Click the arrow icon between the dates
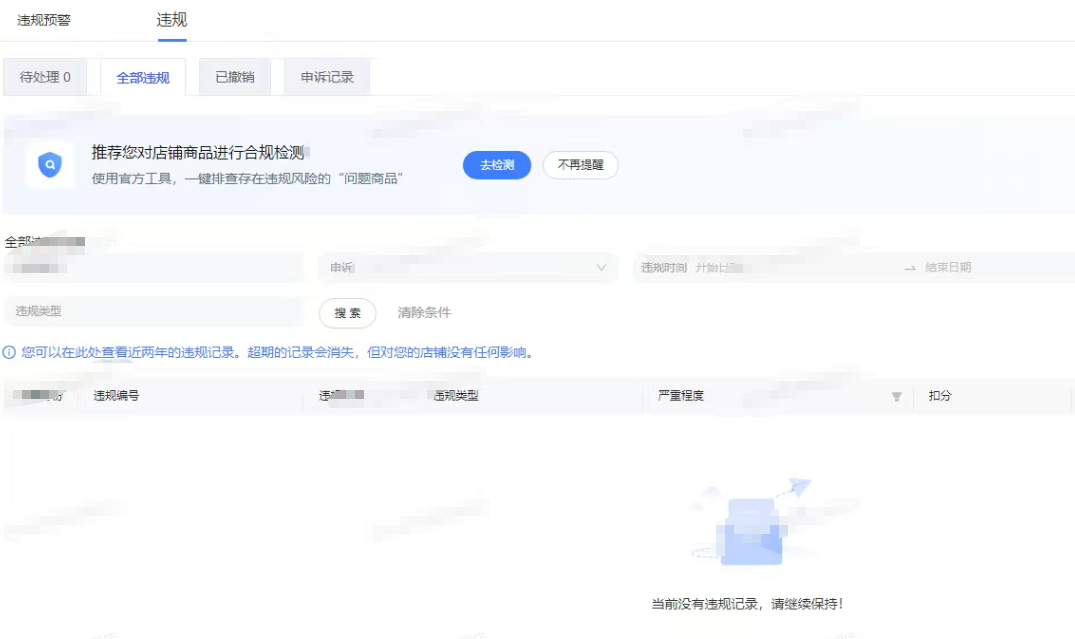Image resolution: width=1075 pixels, height=639 pixels. 909,268
